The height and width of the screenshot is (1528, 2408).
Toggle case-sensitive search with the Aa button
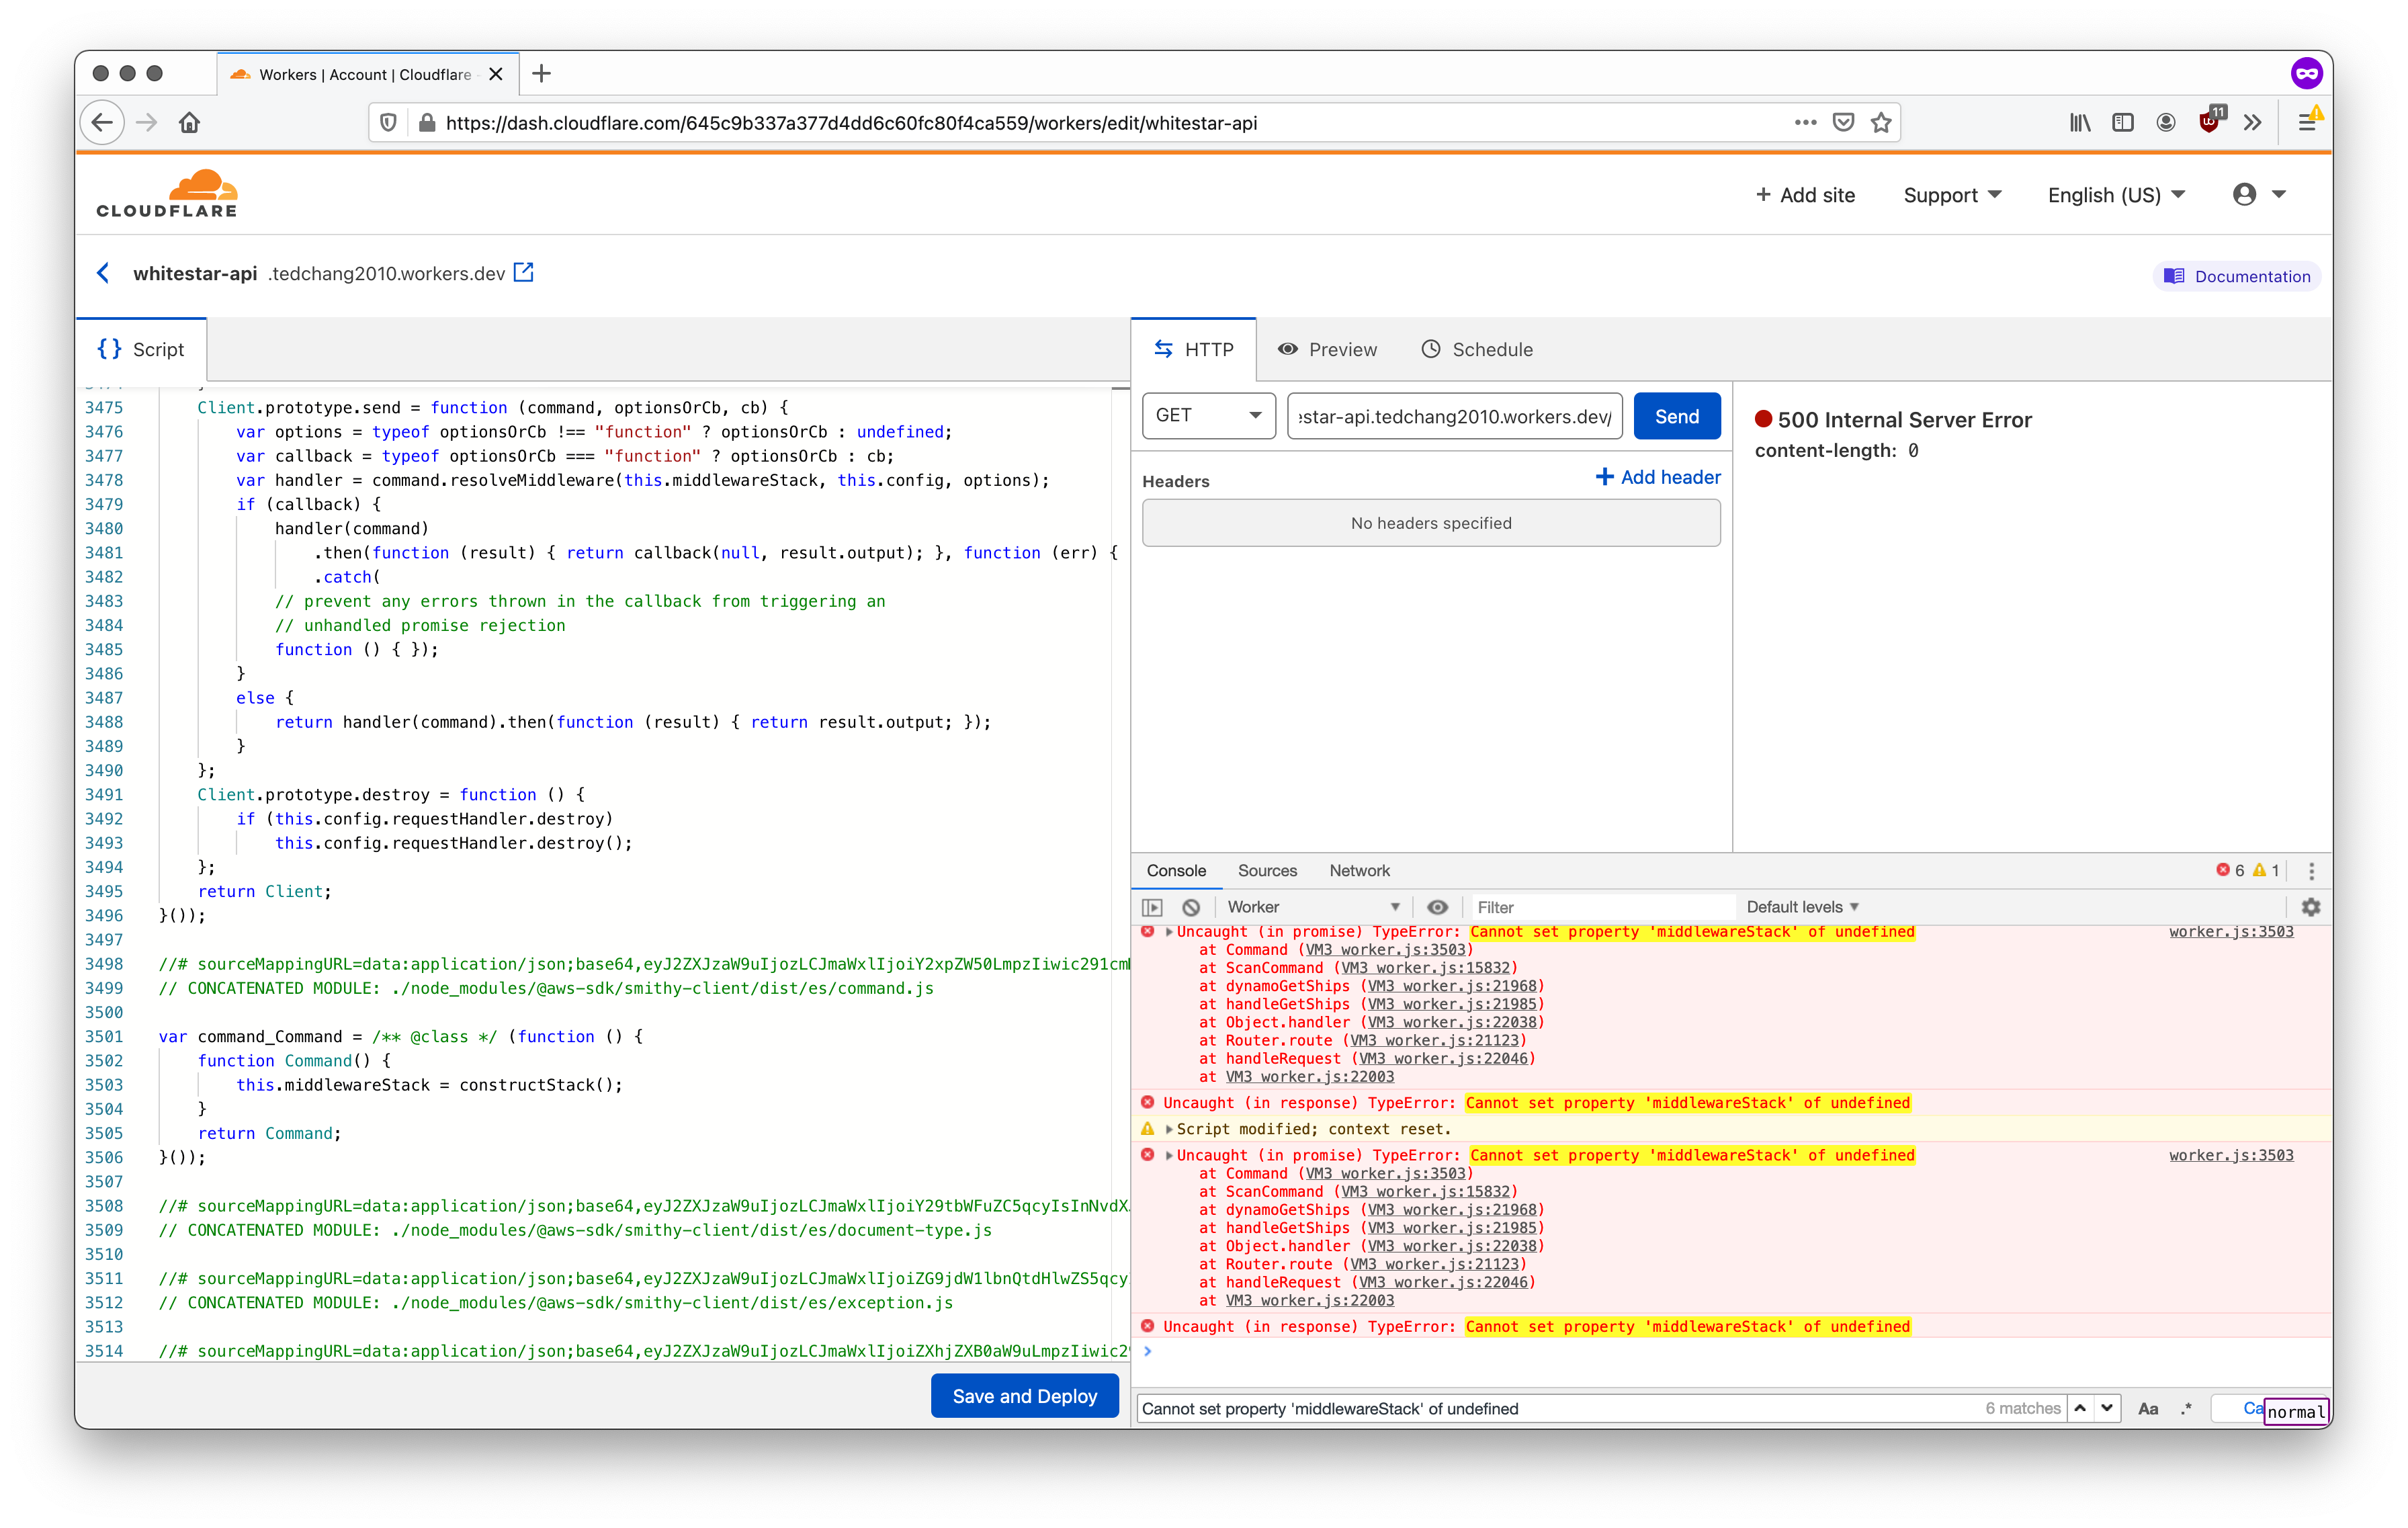pos(2148,1408)
